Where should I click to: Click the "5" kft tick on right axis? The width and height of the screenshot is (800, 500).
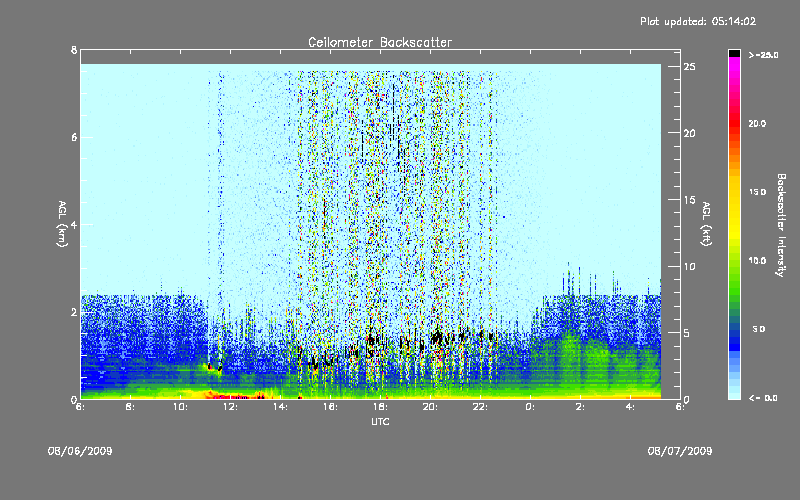687,333
